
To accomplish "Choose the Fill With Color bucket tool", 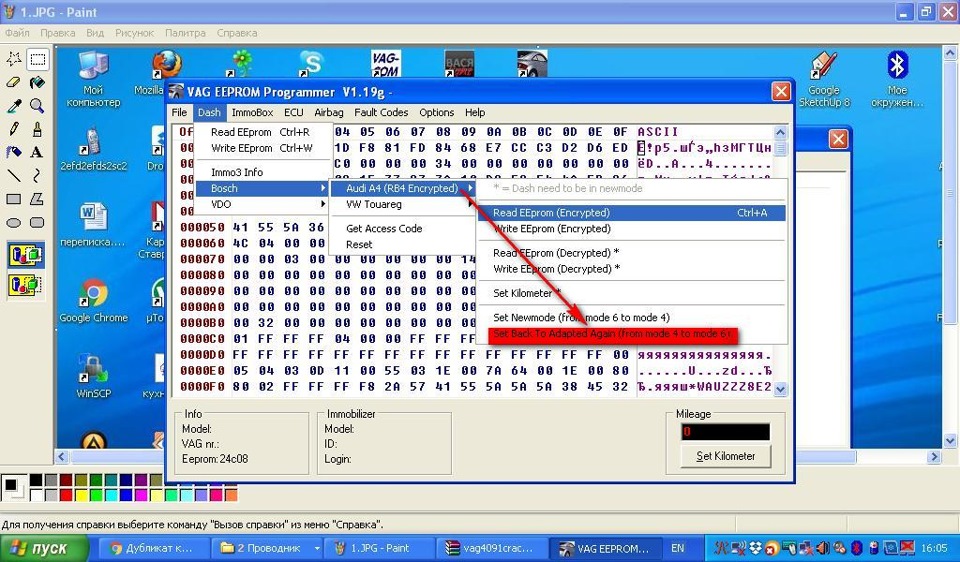I will coord(37,82).
